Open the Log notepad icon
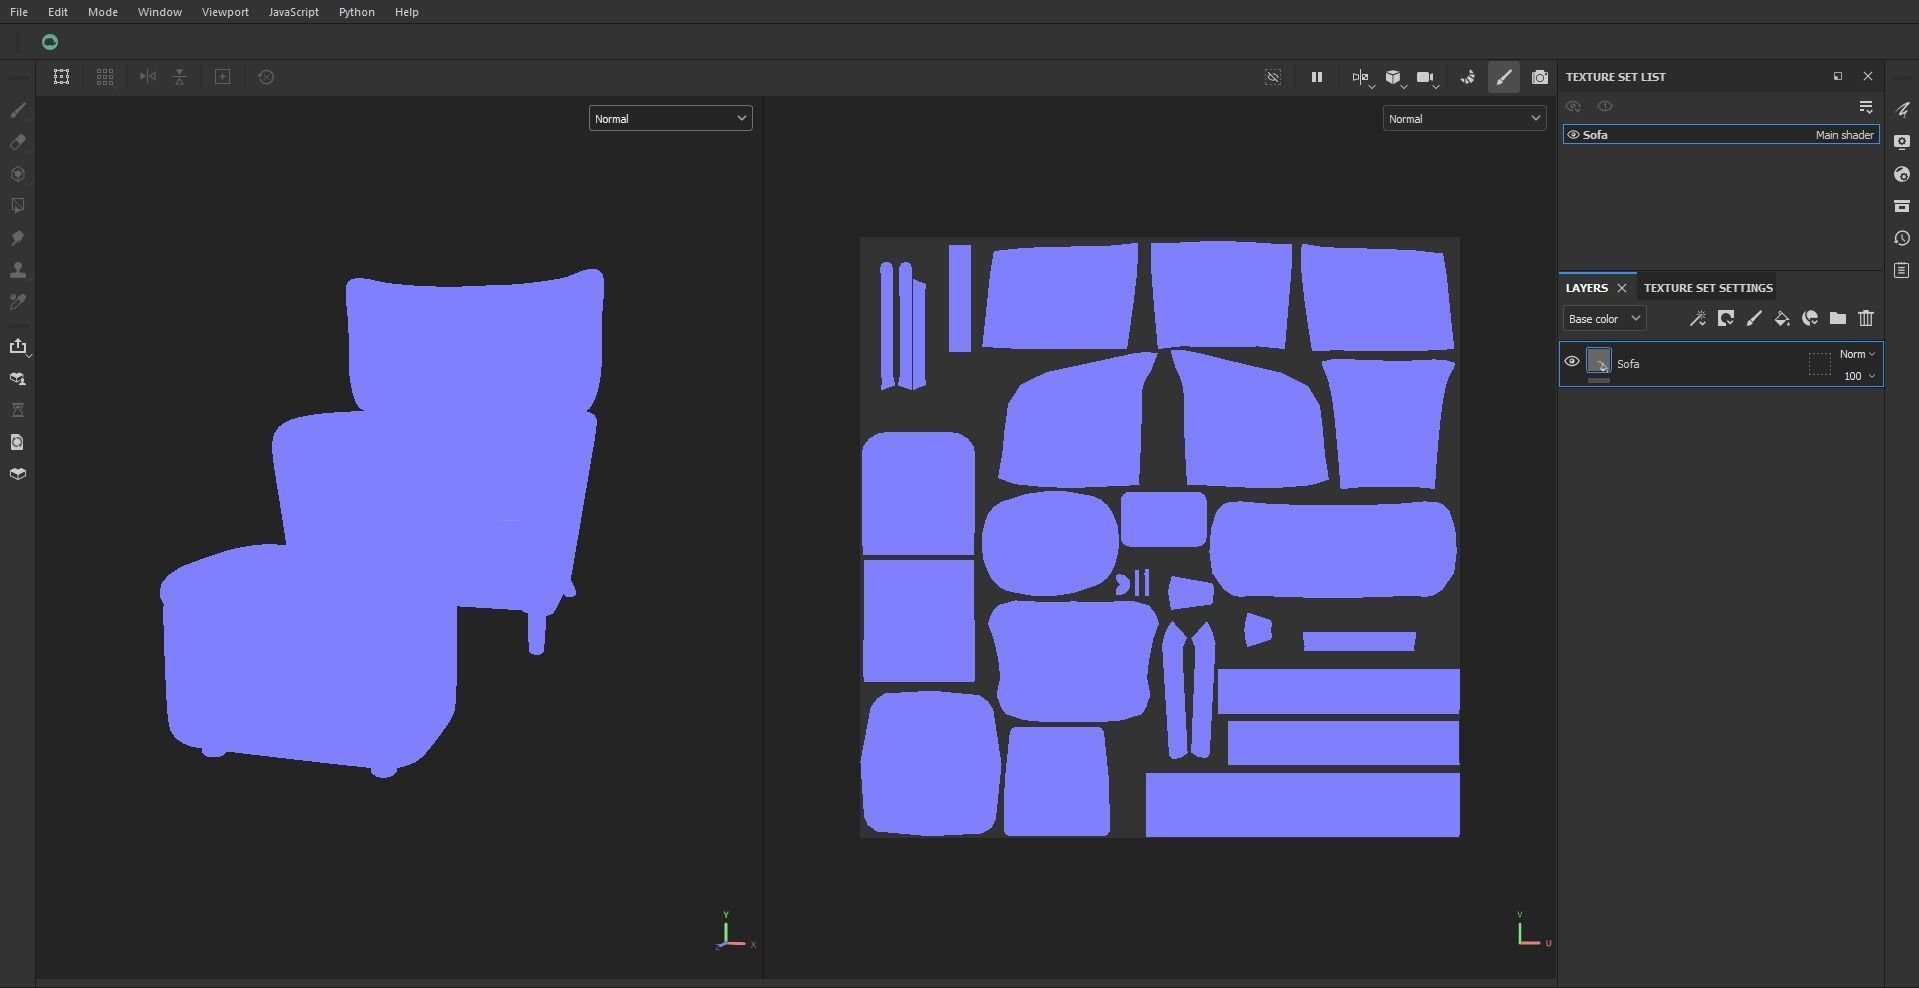 coord(1902,270)
